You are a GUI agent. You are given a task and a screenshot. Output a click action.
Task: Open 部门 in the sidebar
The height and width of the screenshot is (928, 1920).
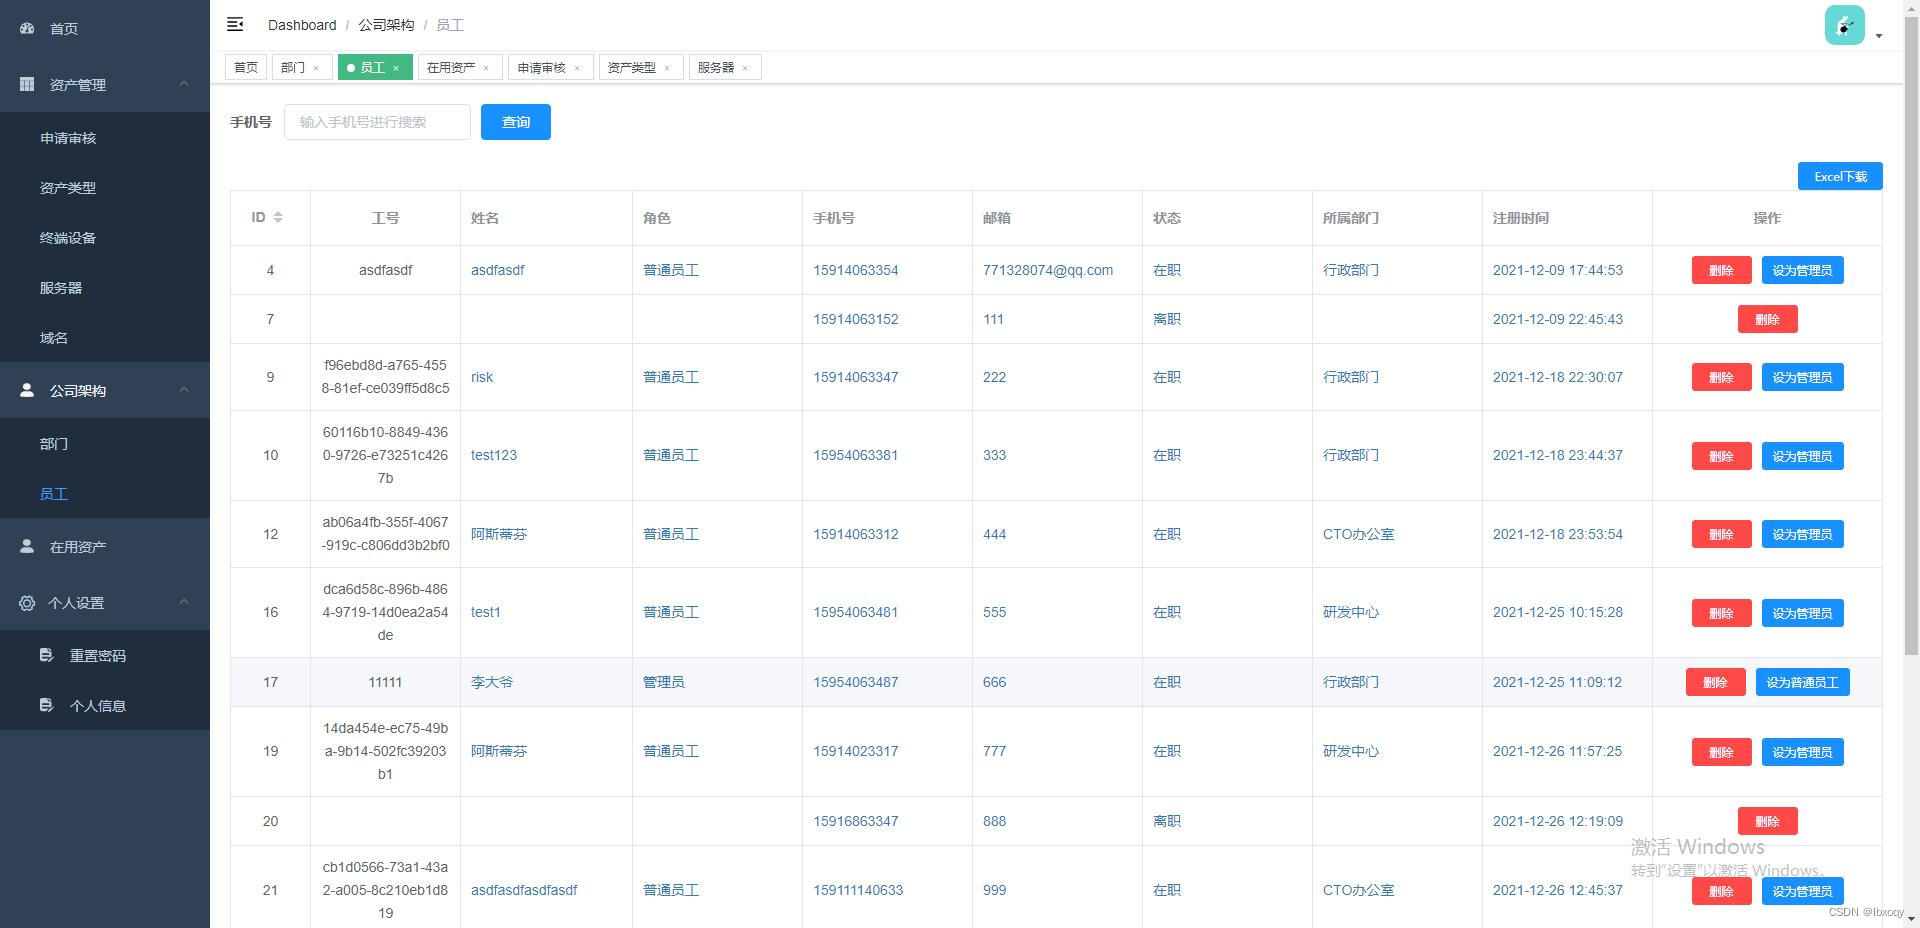coord(105,444)
